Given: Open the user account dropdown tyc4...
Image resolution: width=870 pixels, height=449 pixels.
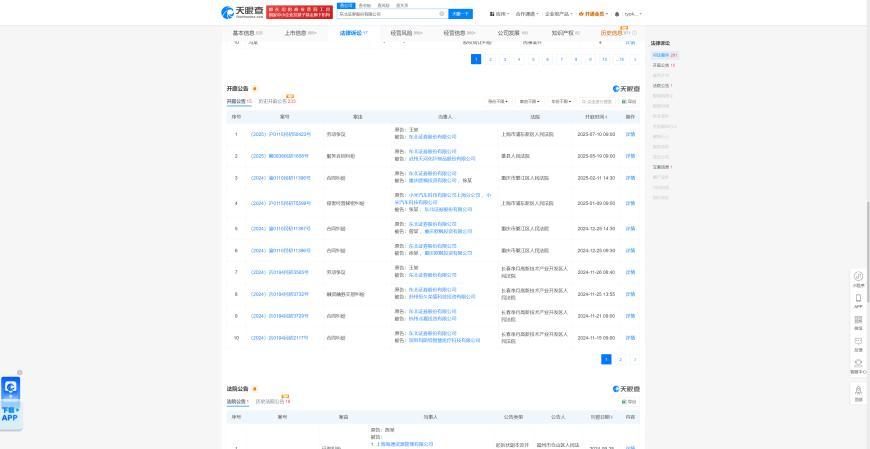Looking at the screenshot, I should coord(633,14).
